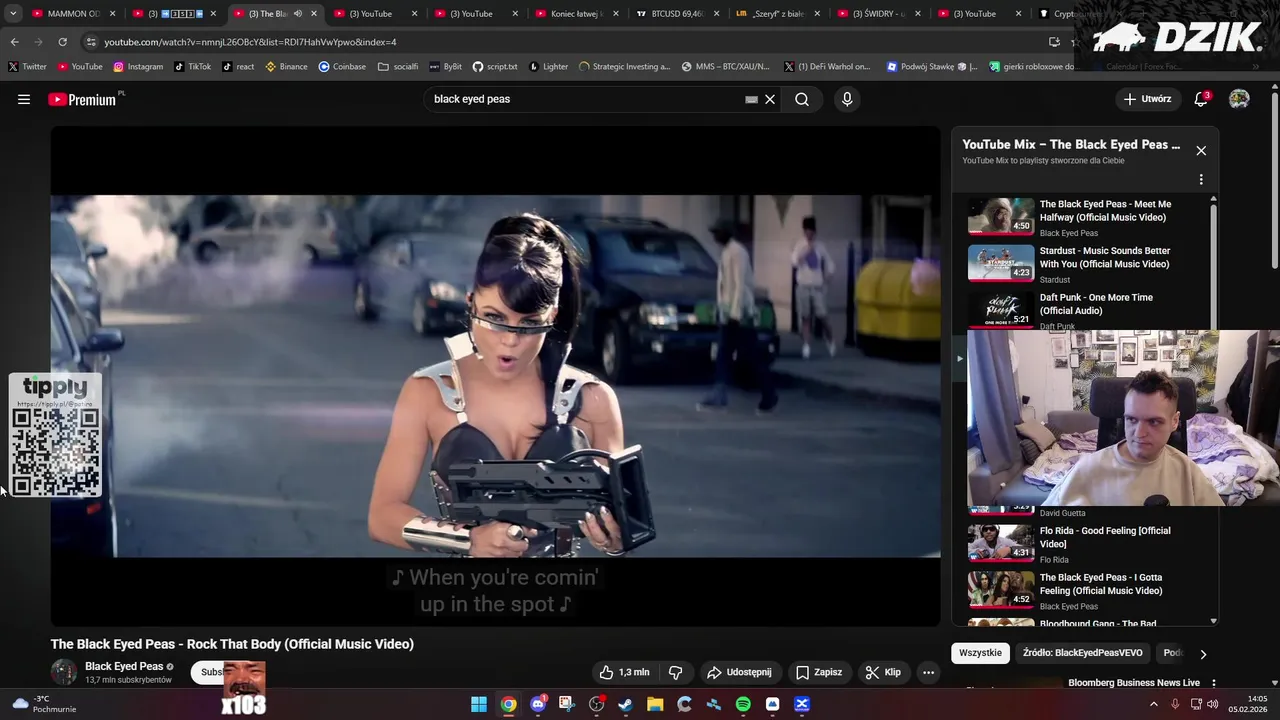
Task: Like the video with 1,3 mln likes
Action: coord(624,672)
